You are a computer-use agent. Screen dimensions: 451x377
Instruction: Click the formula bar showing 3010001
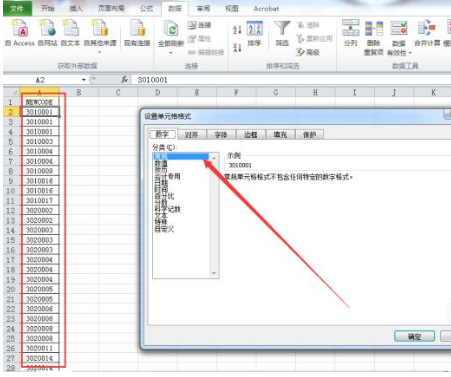[x=290, y=80]
